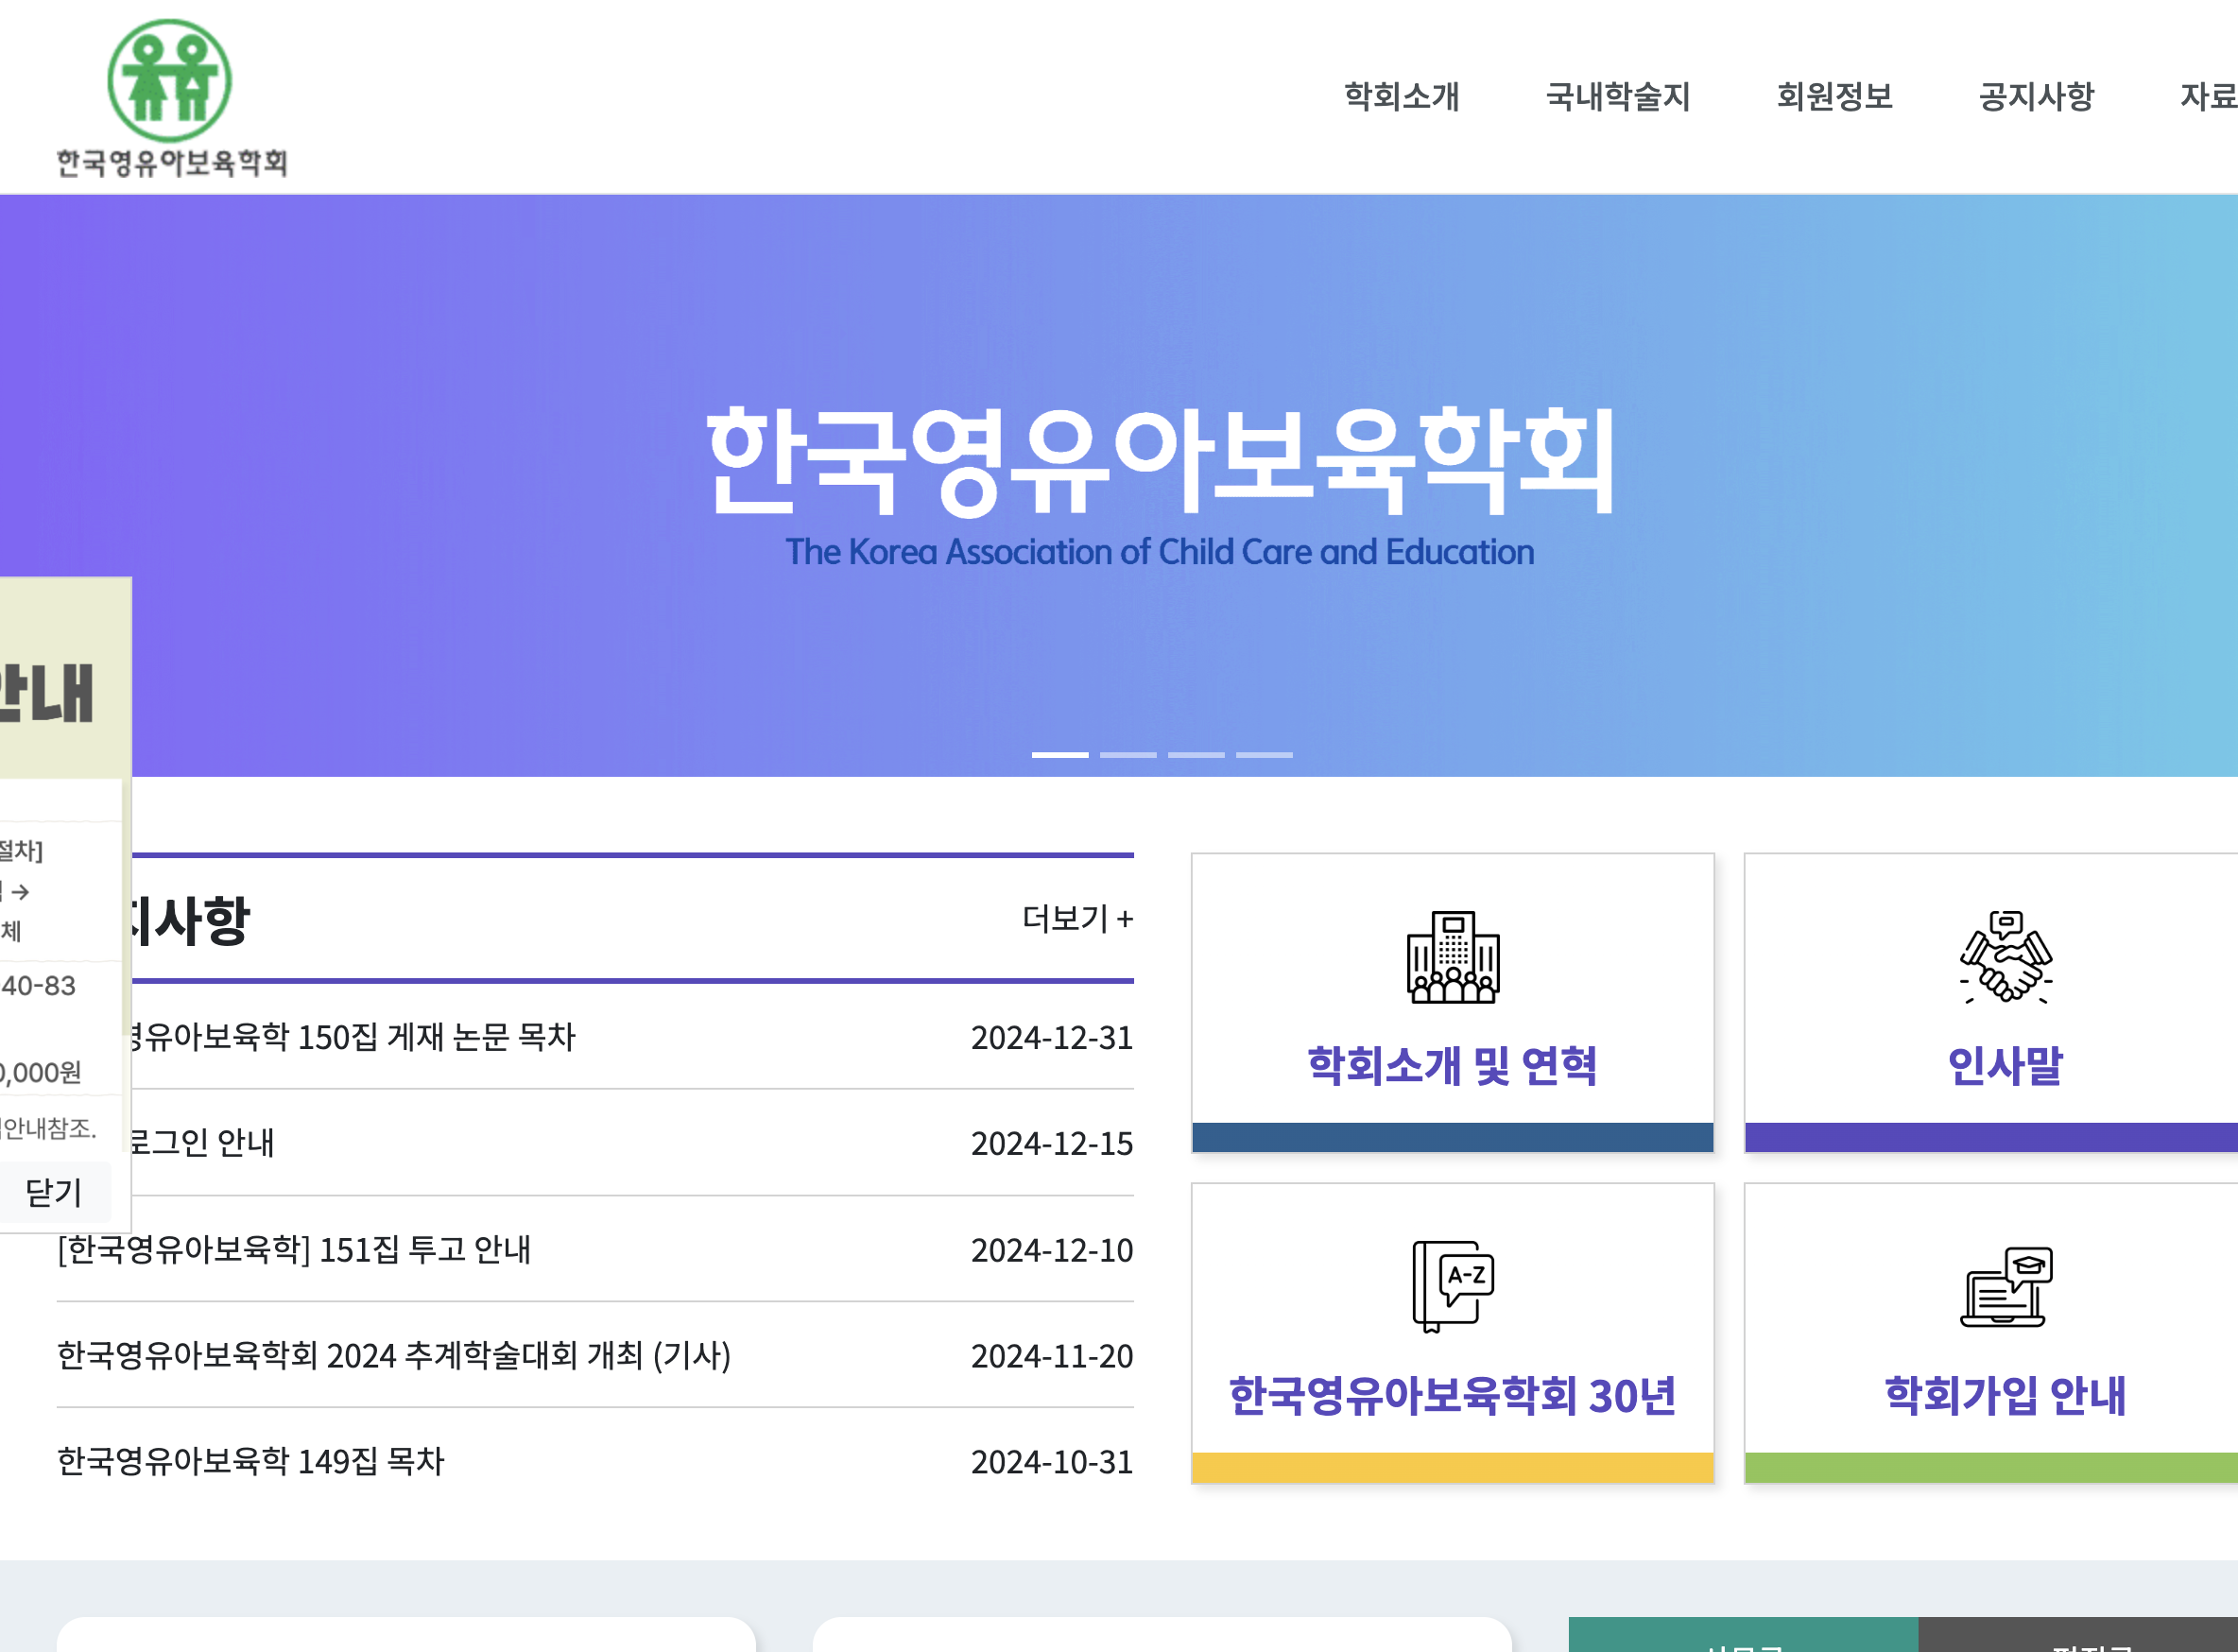Click the handshake icon for 인사말
The width and height of the screenshot is (2238, 1652).
[x=2005, y=957]
